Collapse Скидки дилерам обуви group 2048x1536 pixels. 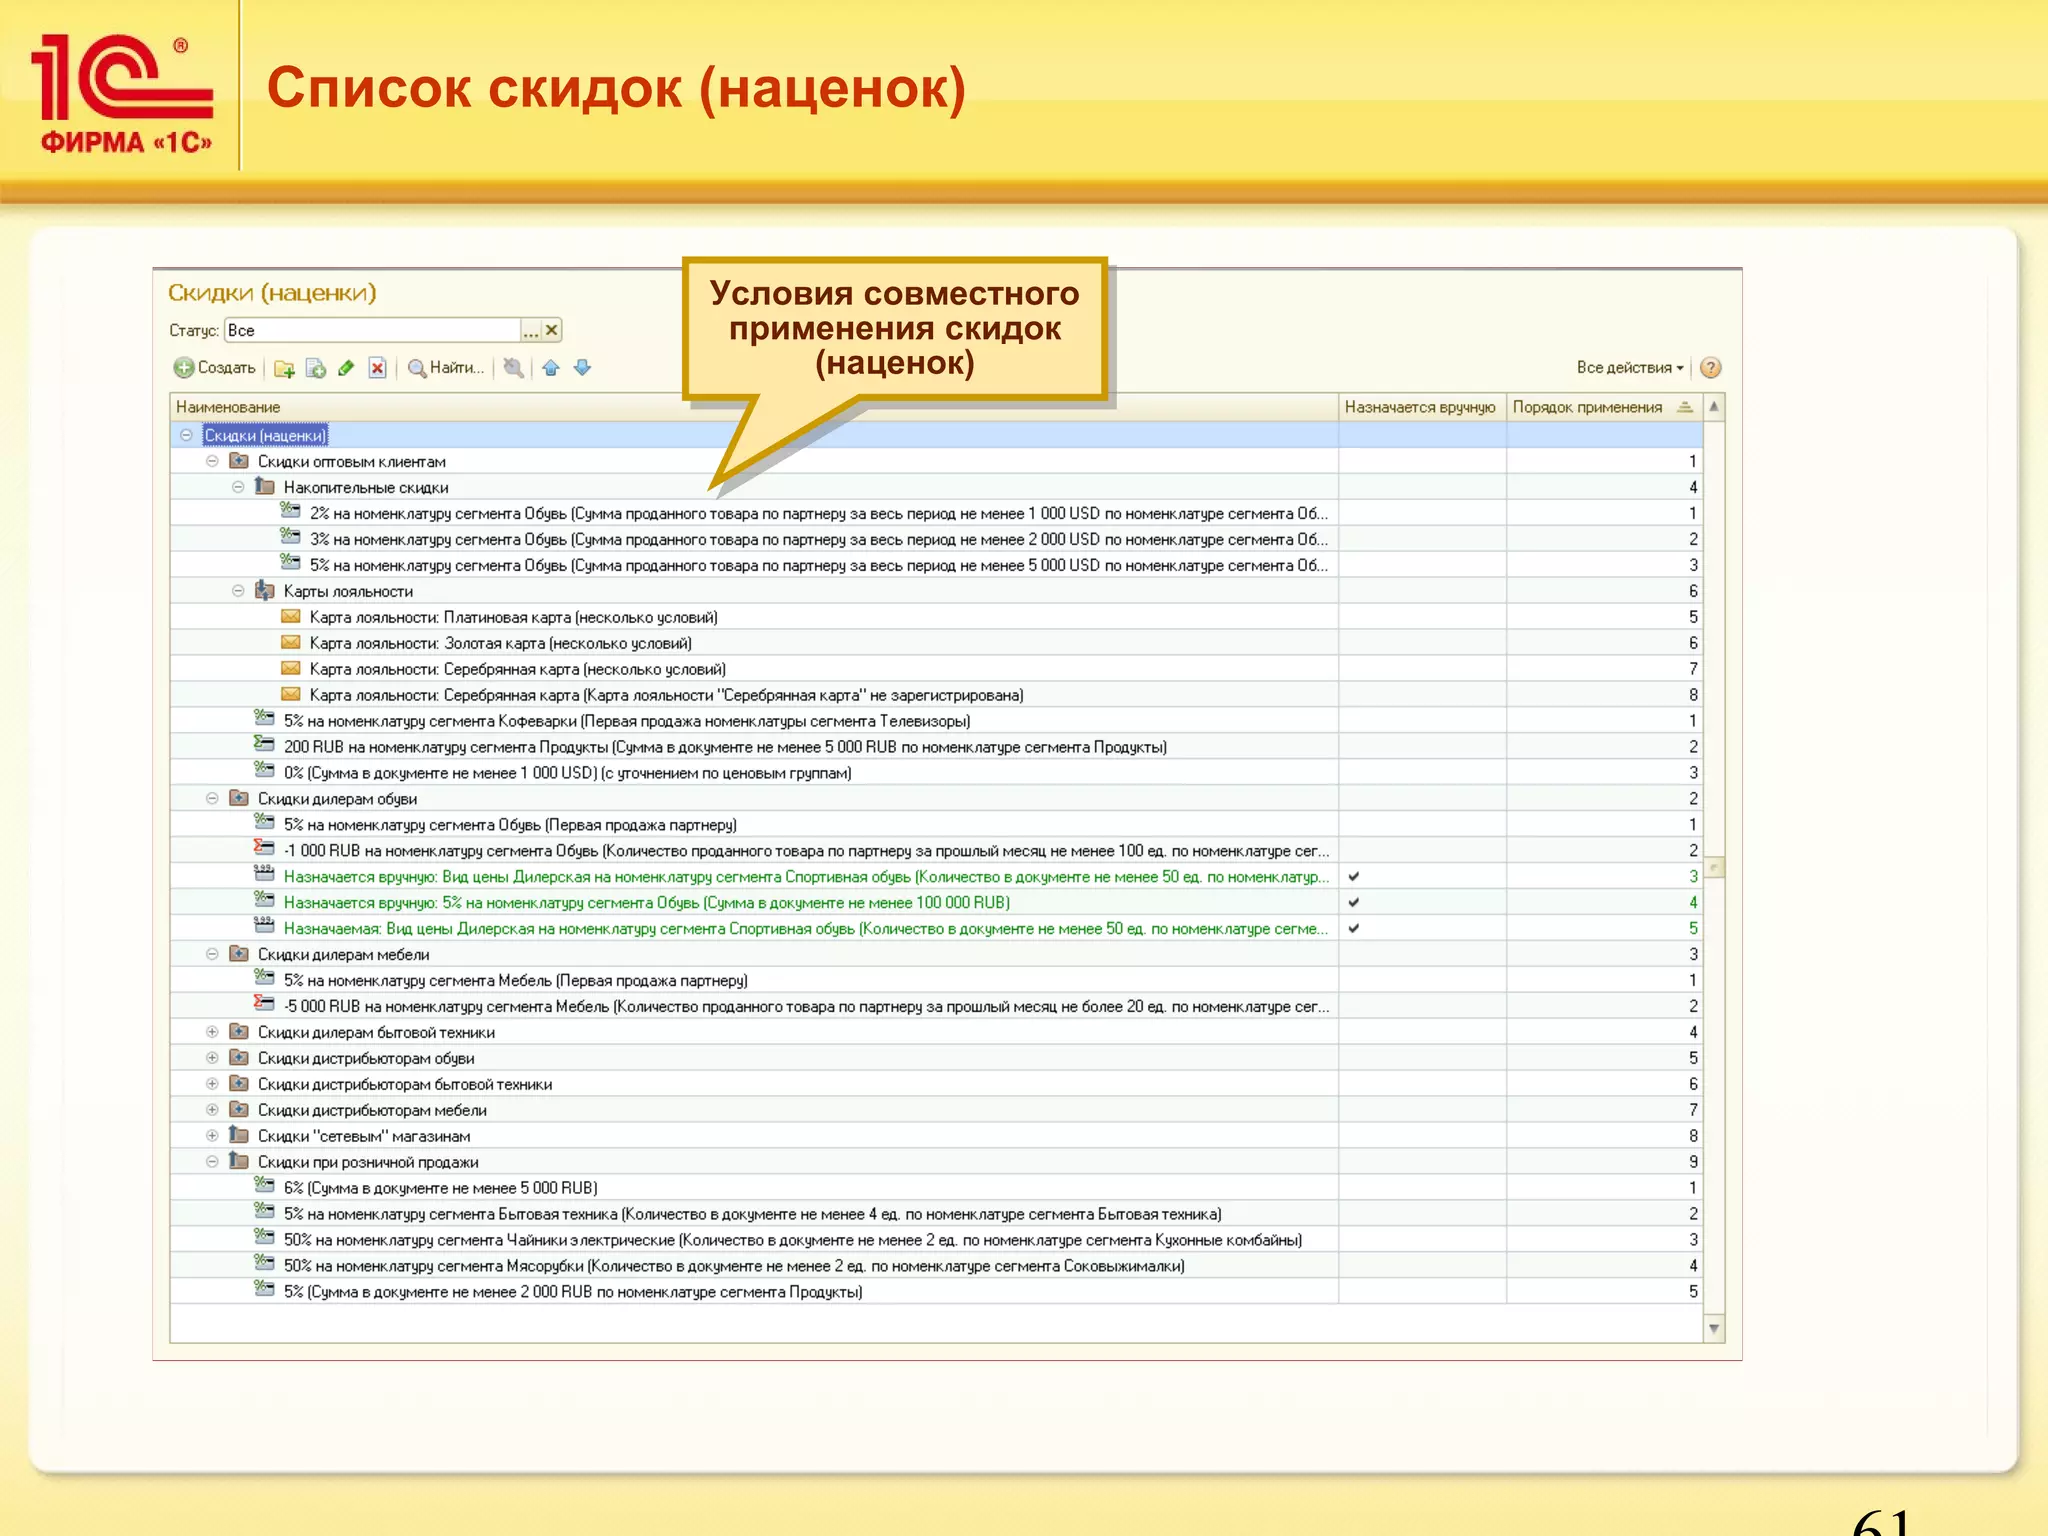pos(212,798)
